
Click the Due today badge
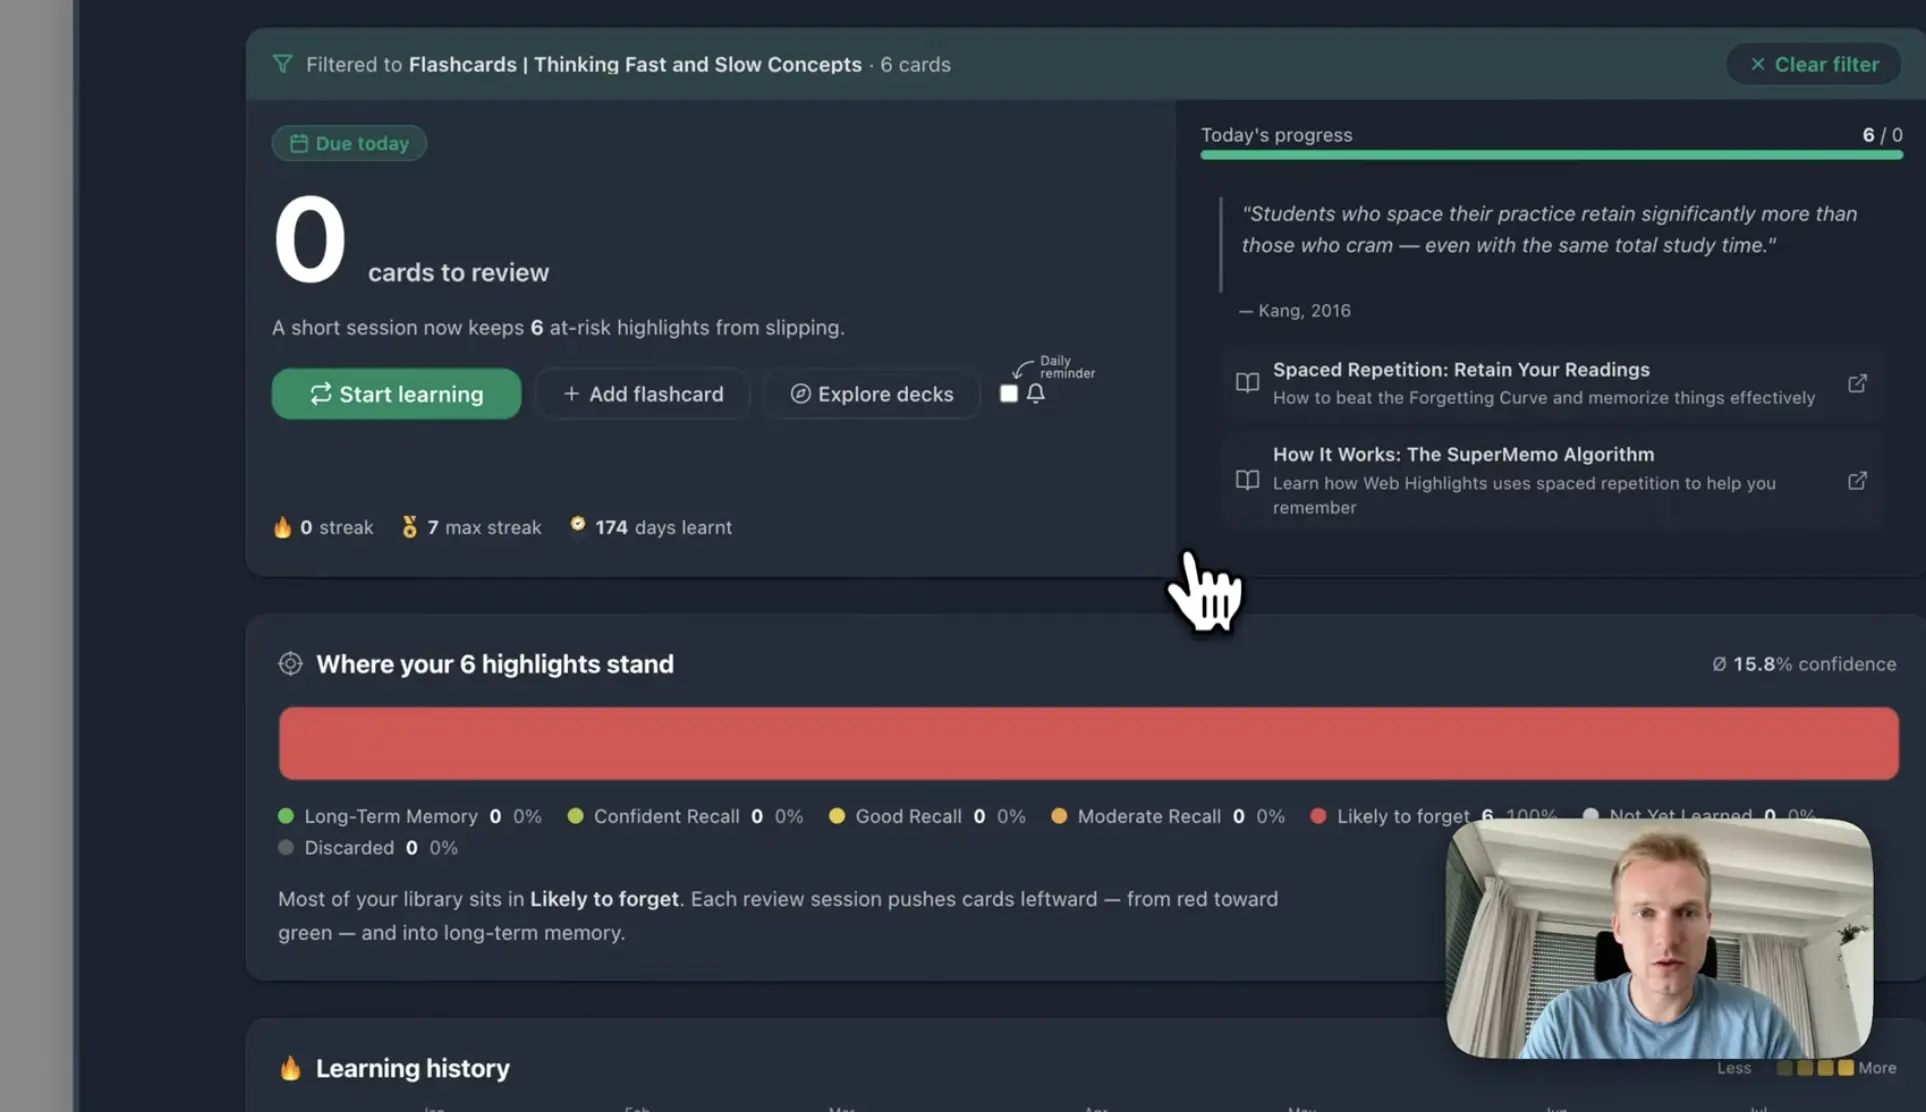click(x=349, y=143)
